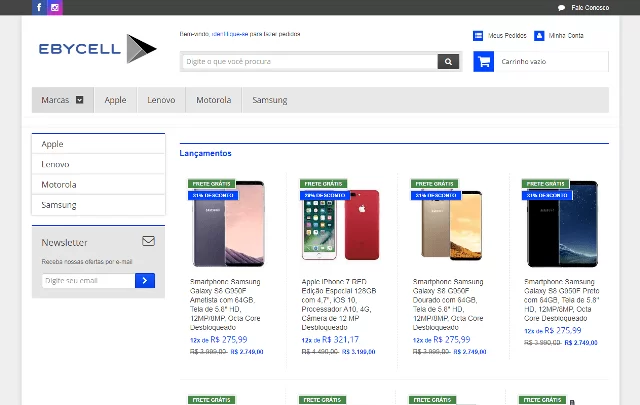Image resolution: width=640 pixels, height=405 pixels.
Task: Select Samsung in the sidebar category list
Action: pyautogui.click(x=98, y=205)
